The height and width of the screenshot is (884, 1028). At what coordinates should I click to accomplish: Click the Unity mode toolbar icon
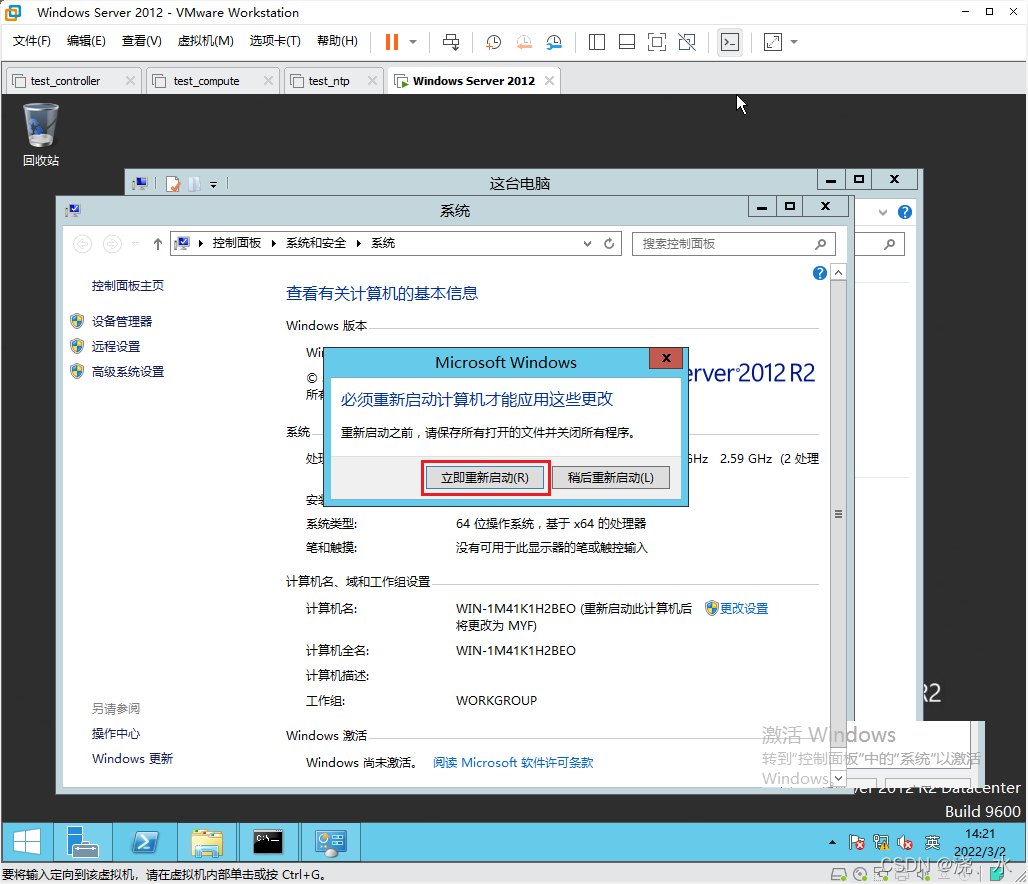[x=687, y=42]
